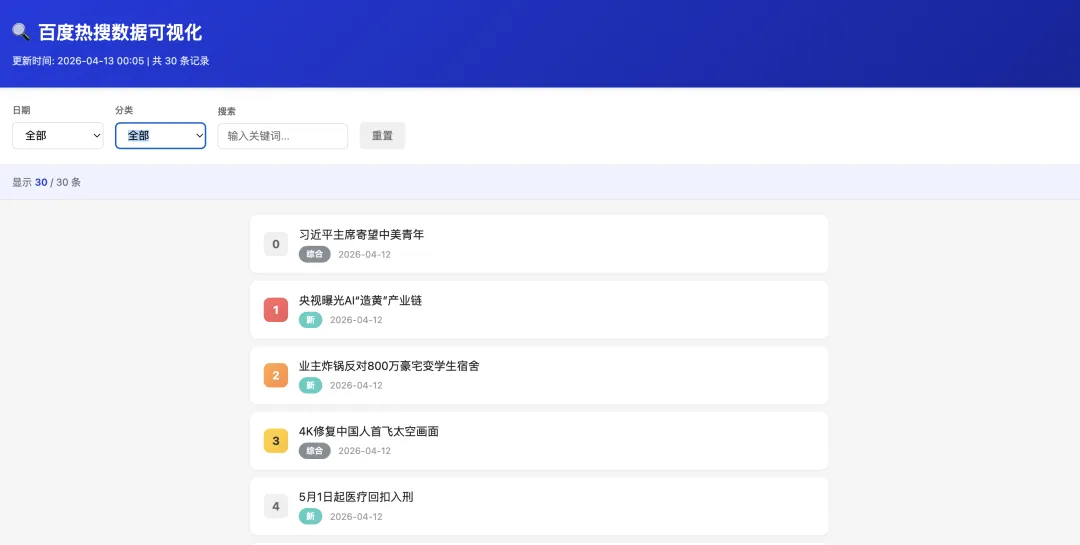
Task: Focus the 输入关键词 search field
Action: click(282, 136)
